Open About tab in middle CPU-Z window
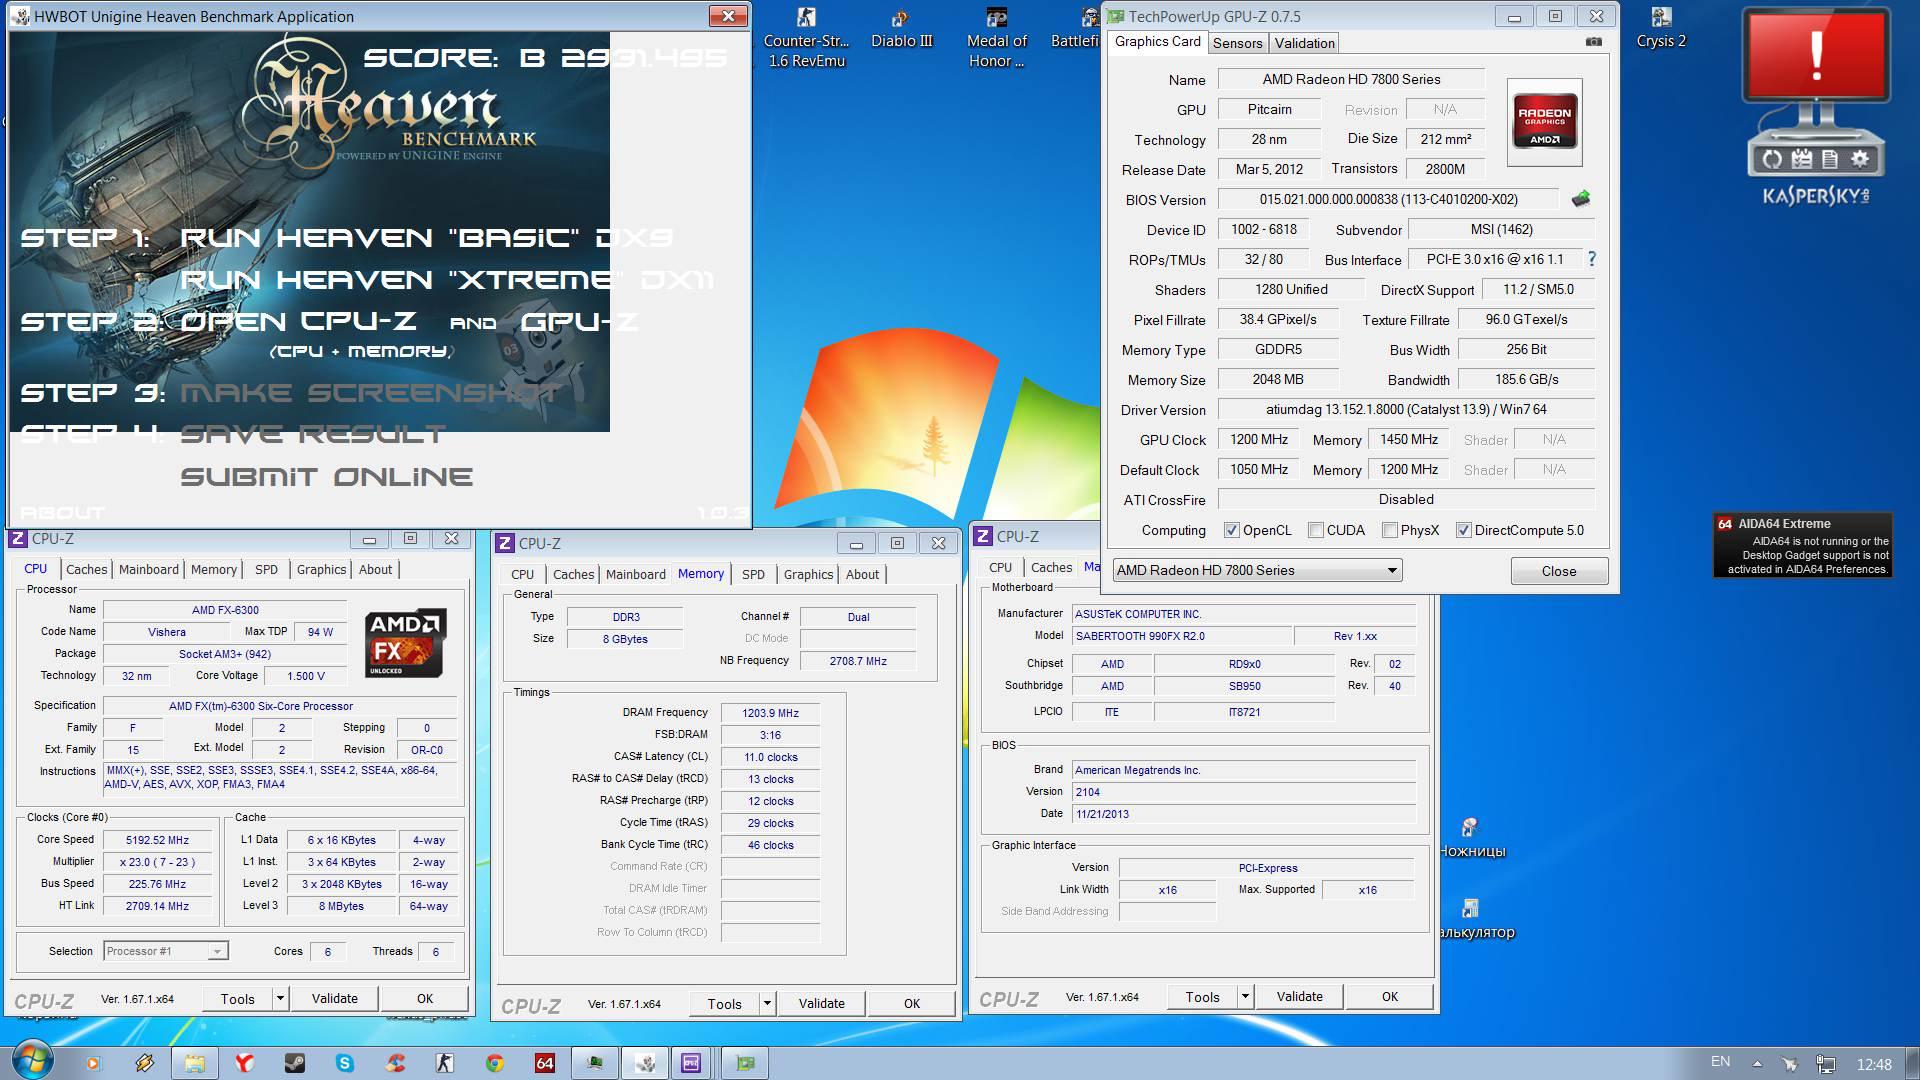 tap(862, 574)
